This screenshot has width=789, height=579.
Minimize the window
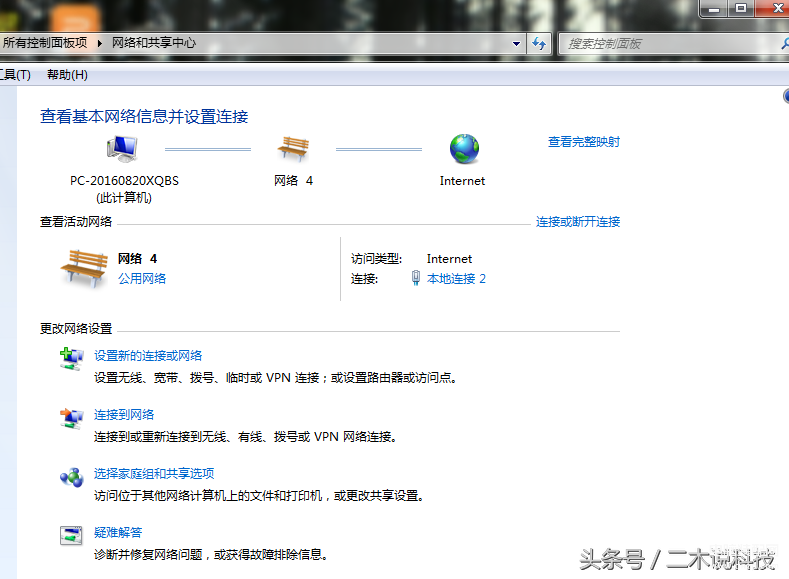point(714,8)
